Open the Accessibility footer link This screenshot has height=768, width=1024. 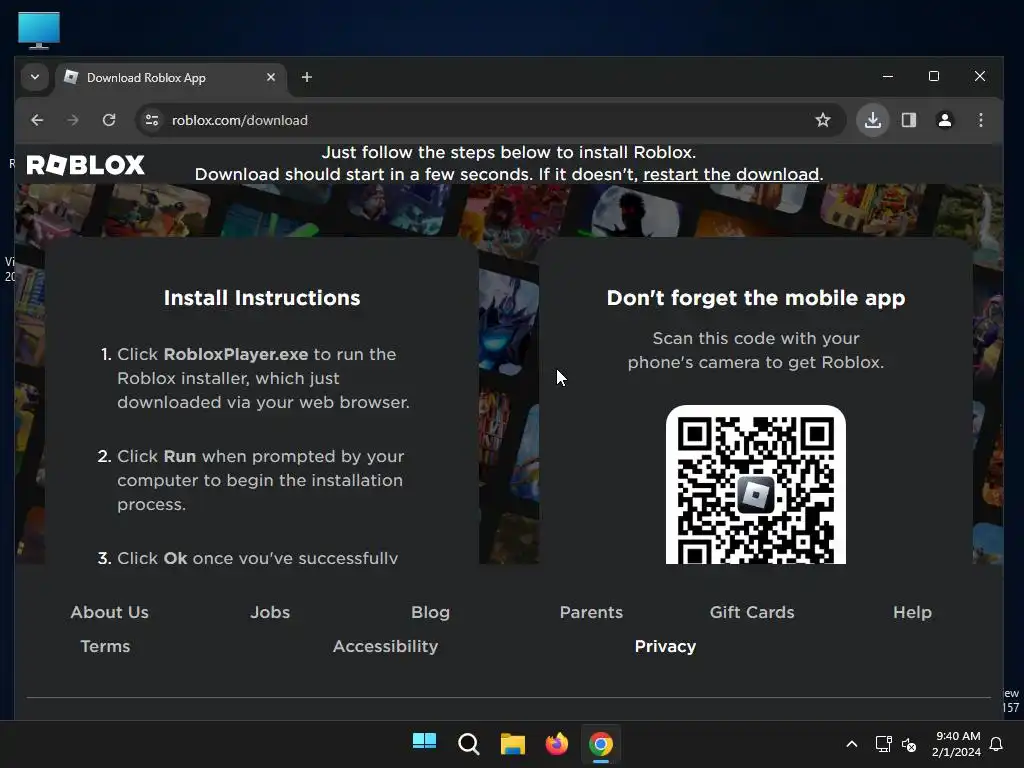click(x=385, y=646)
